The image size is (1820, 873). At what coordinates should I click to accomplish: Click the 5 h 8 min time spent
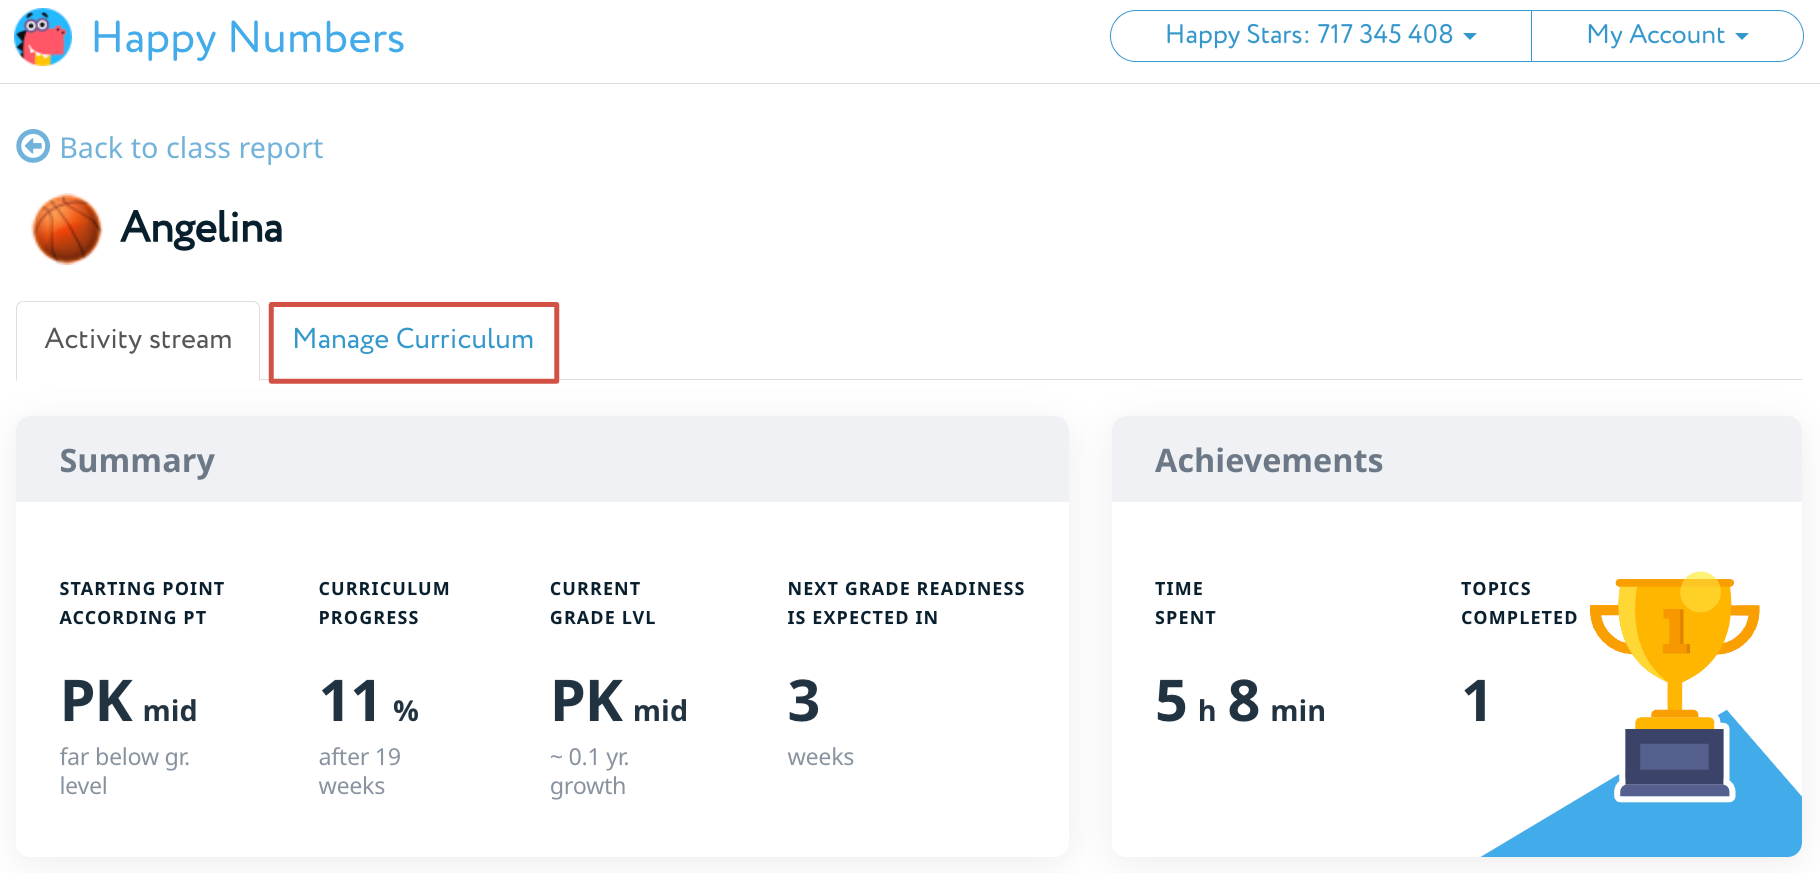[1239, 702]
